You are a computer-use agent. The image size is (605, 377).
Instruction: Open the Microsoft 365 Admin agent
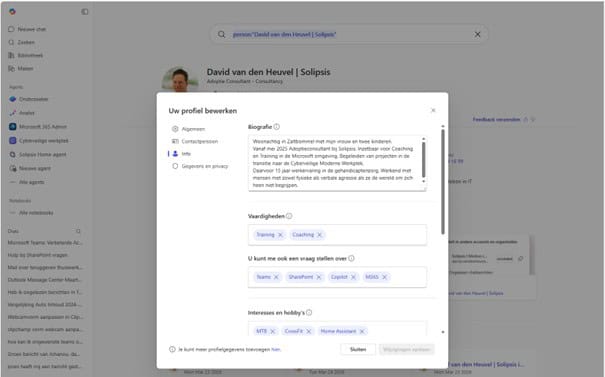(x=38, y=127)
